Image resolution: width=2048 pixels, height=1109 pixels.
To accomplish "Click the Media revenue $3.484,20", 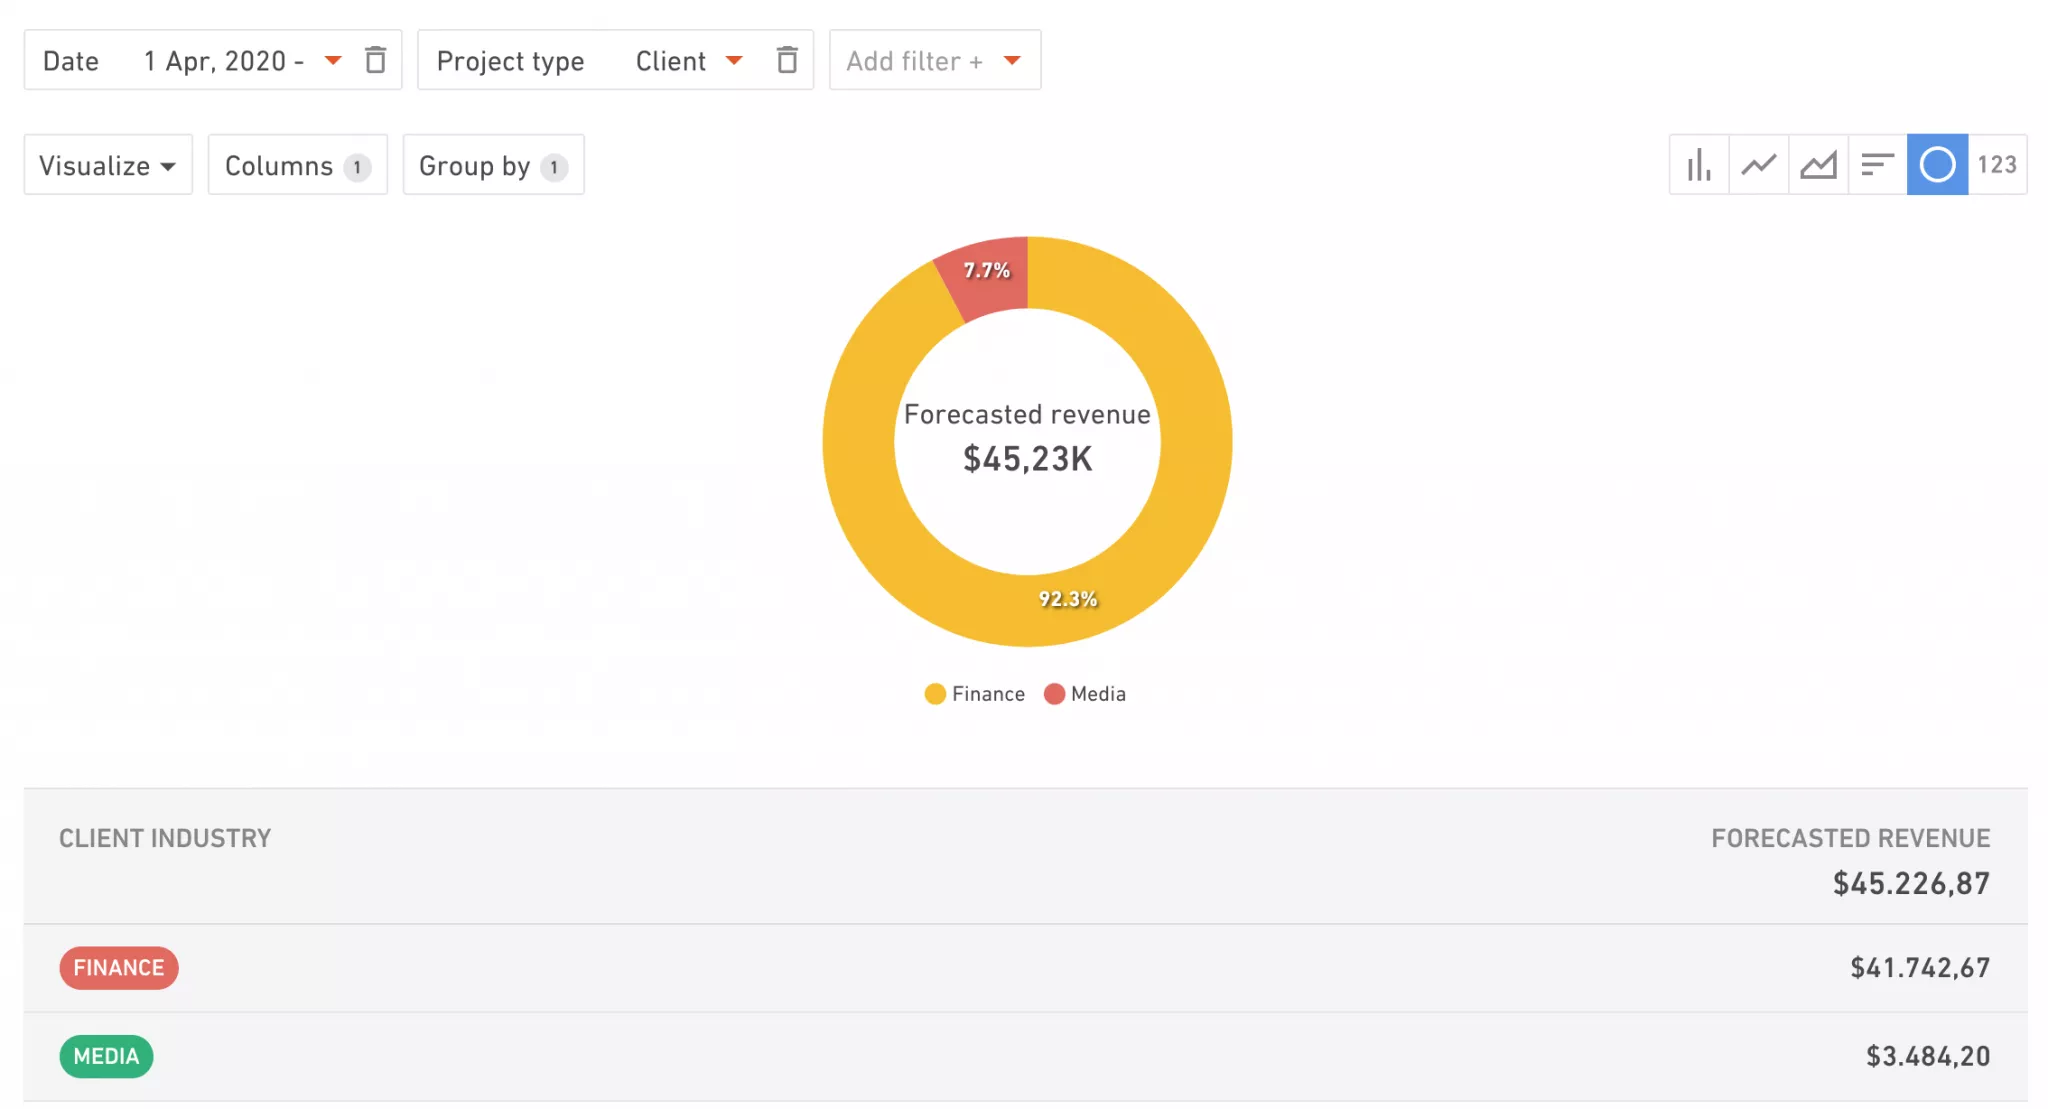I will tap(1928, 1056).
